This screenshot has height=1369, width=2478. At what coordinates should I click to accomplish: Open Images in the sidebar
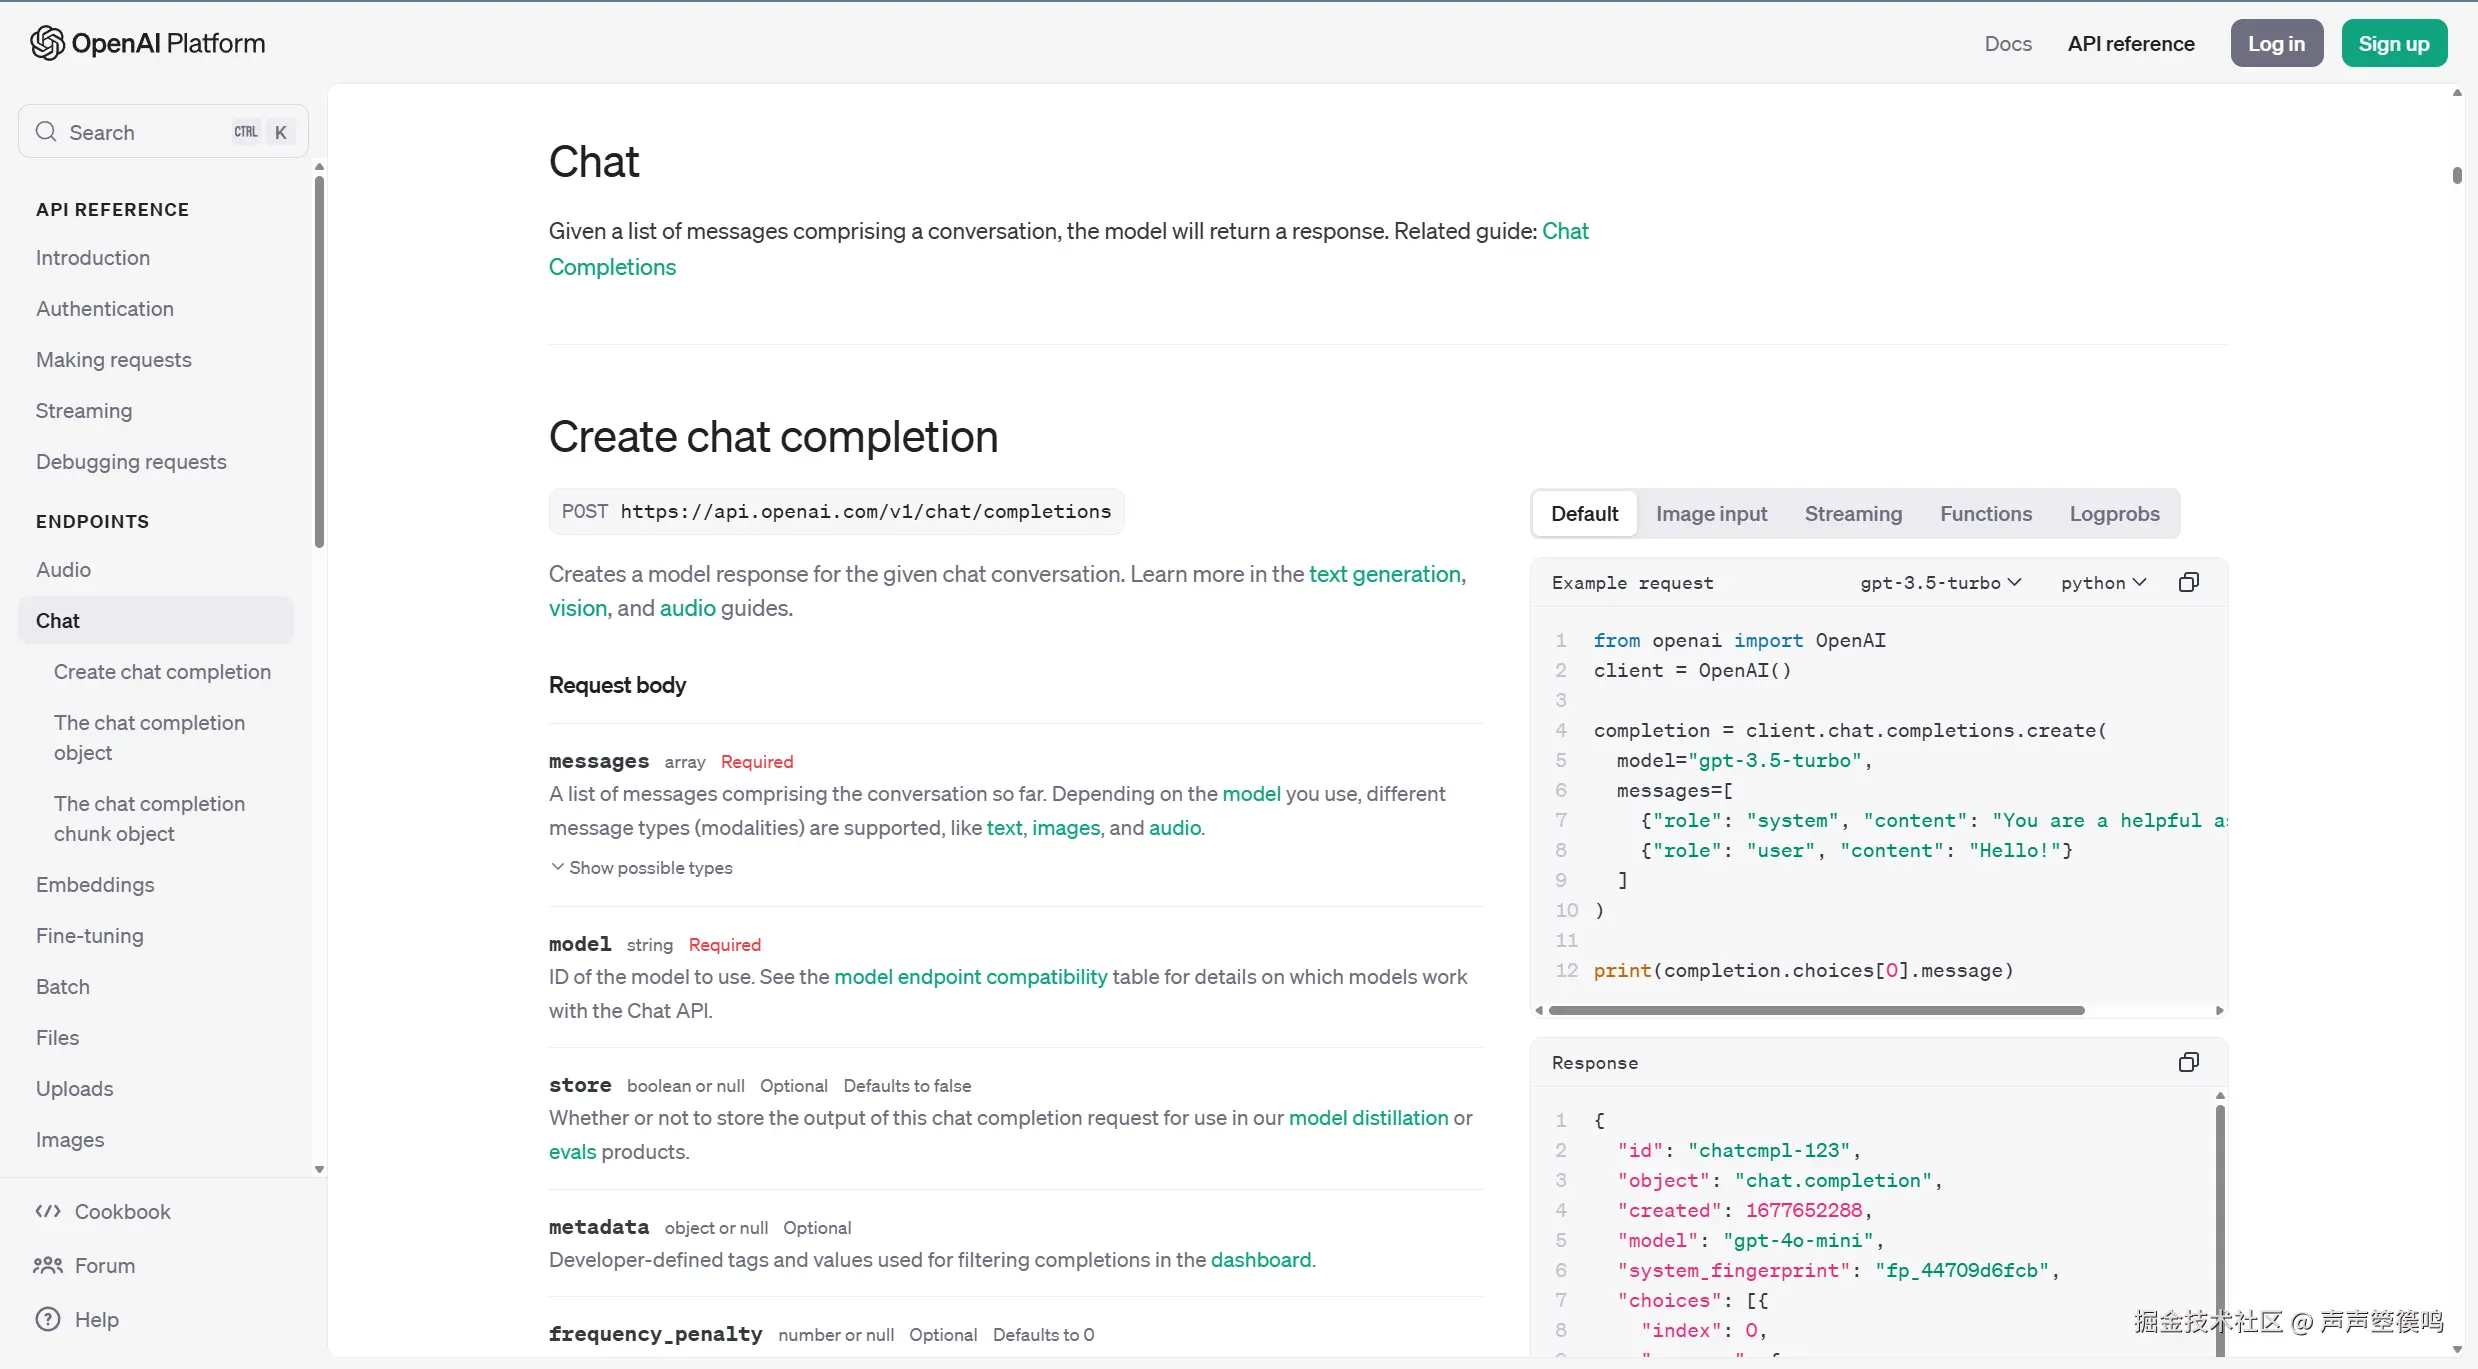70,1140
